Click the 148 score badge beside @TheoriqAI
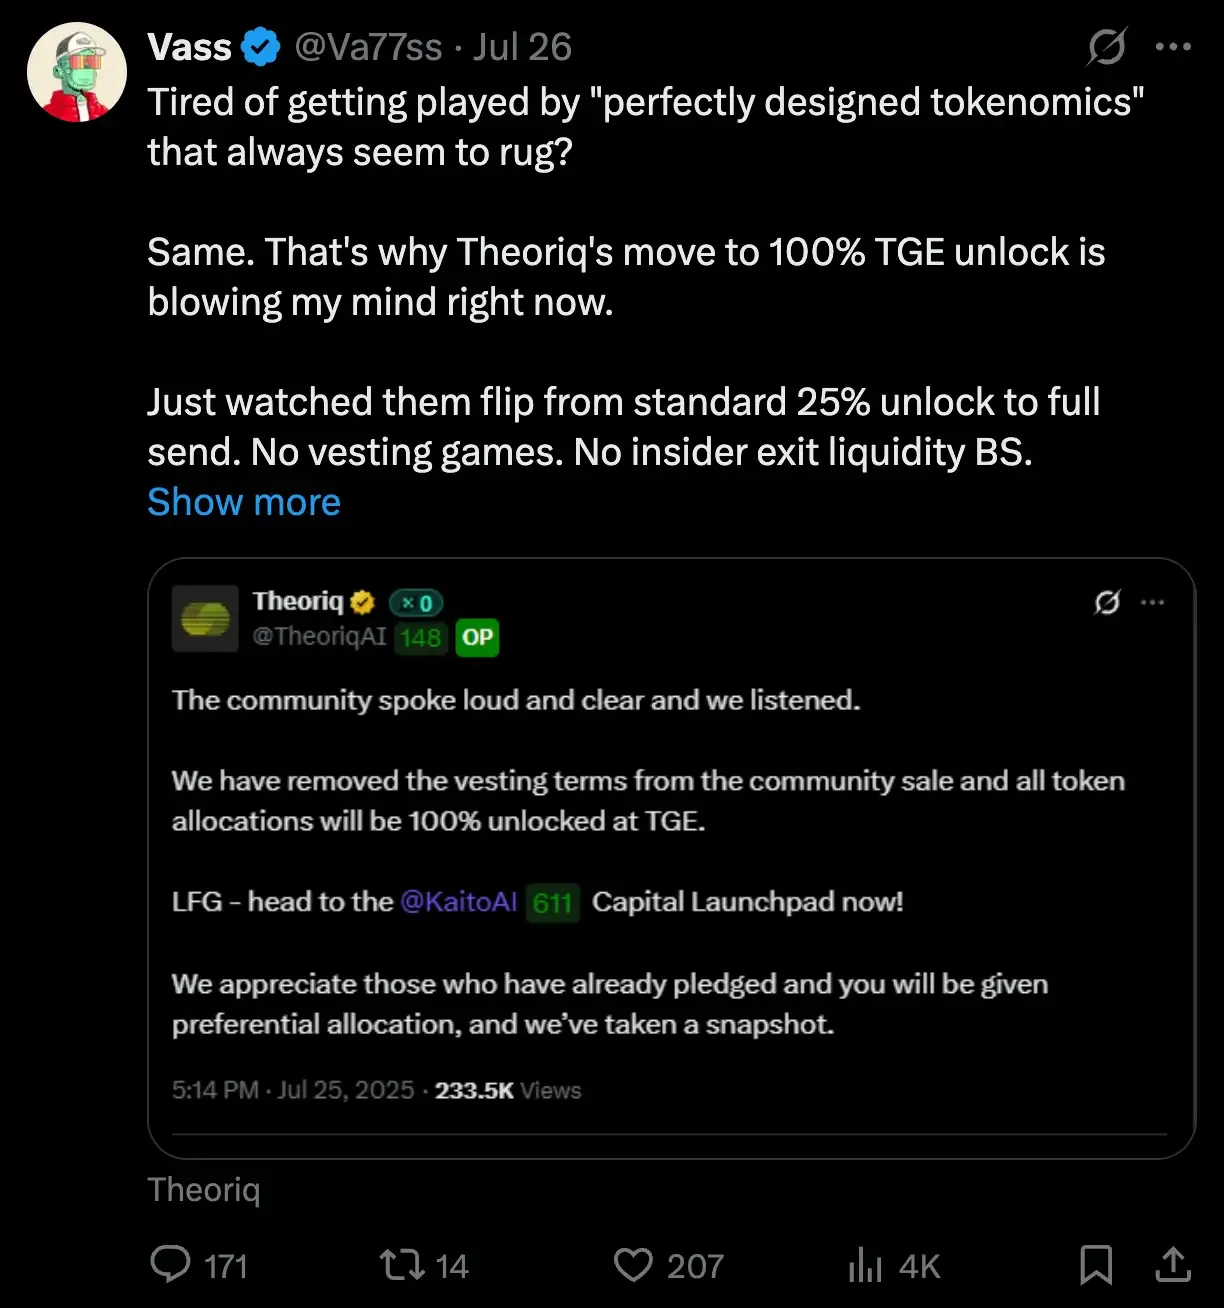The image size is (1224, 1308). pyautogui.click(x=421, y=637)
